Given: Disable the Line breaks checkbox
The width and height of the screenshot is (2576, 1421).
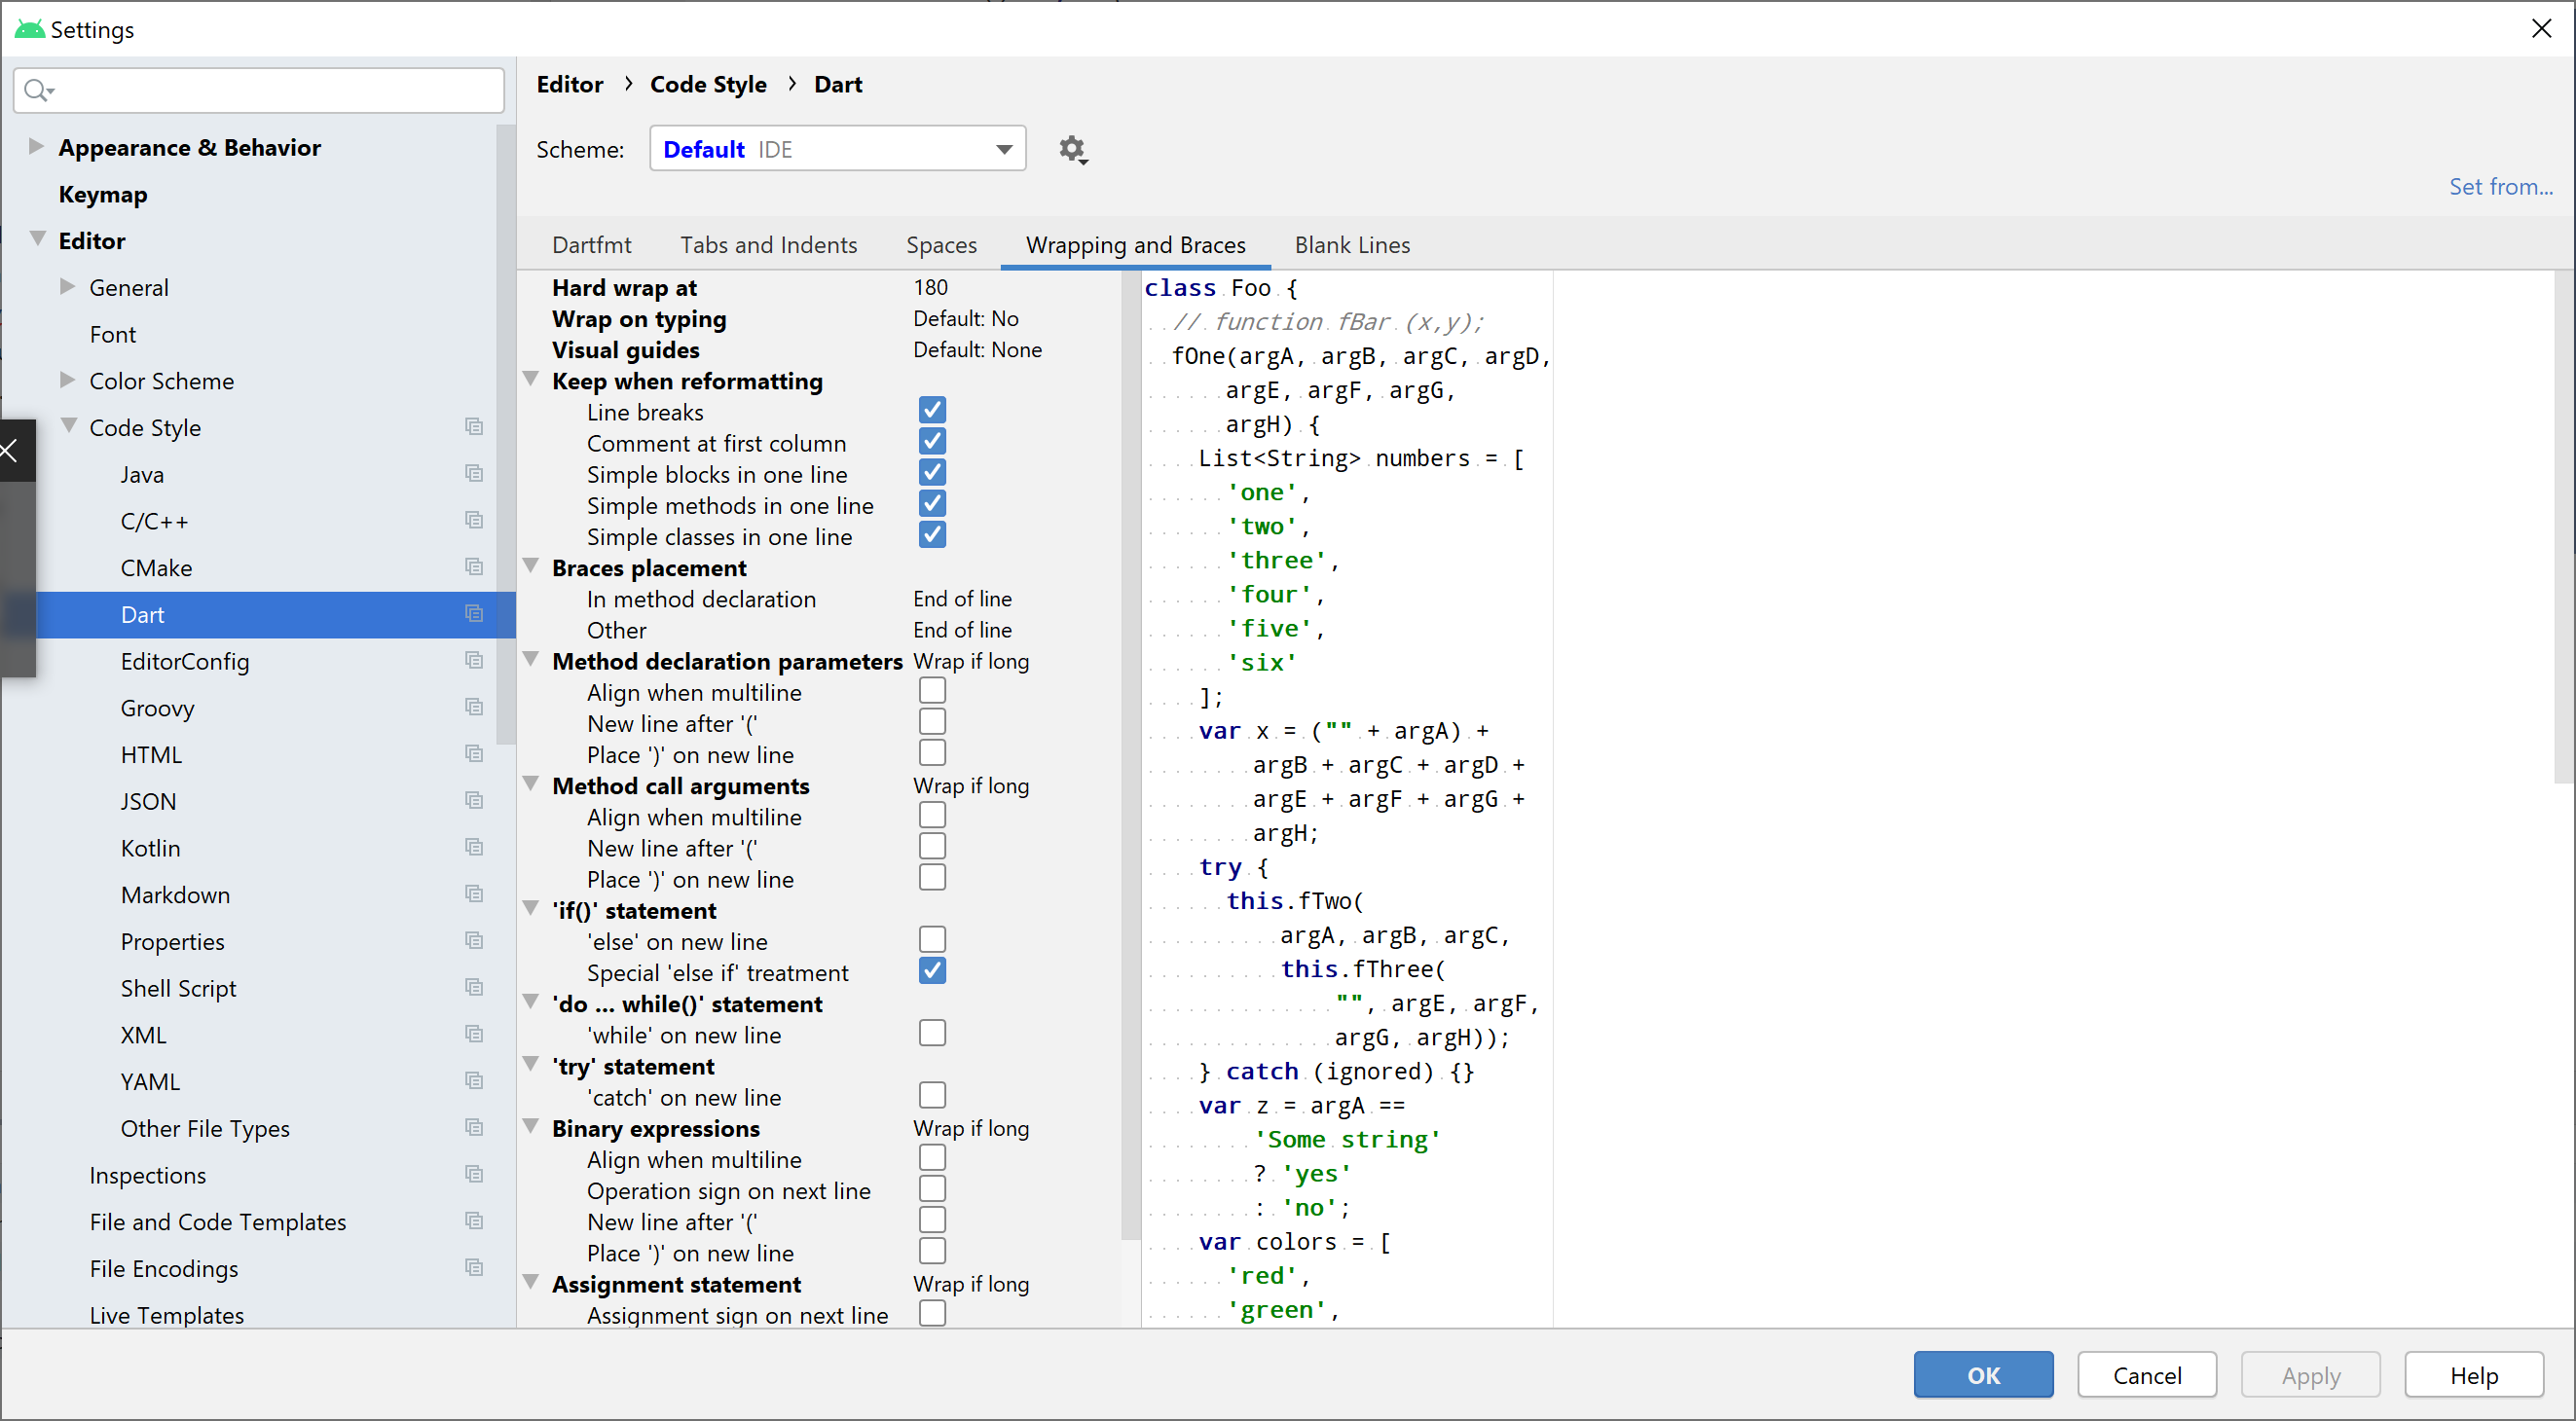Looking at the screenshot, I should click(931, 410).
